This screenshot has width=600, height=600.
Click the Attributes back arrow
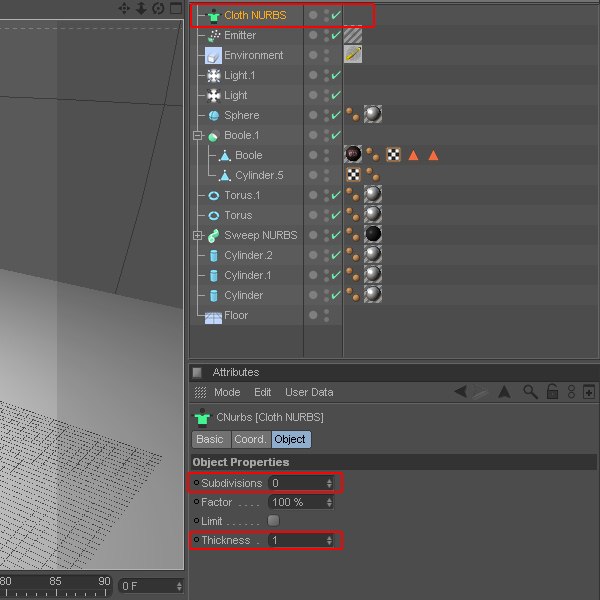point(460,391)
